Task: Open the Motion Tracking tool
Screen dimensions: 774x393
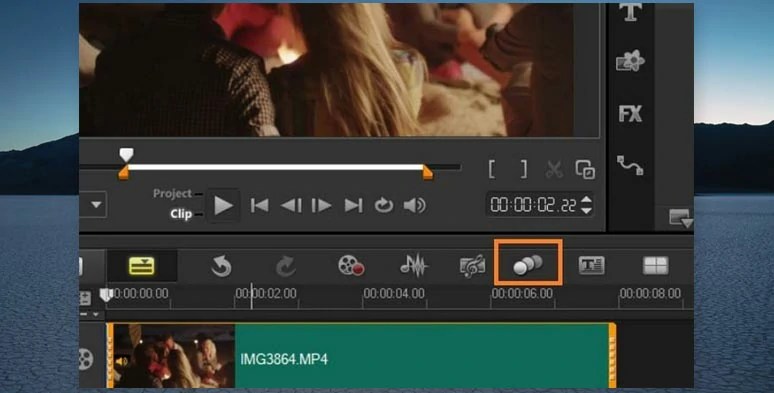Action: point(528,265)
